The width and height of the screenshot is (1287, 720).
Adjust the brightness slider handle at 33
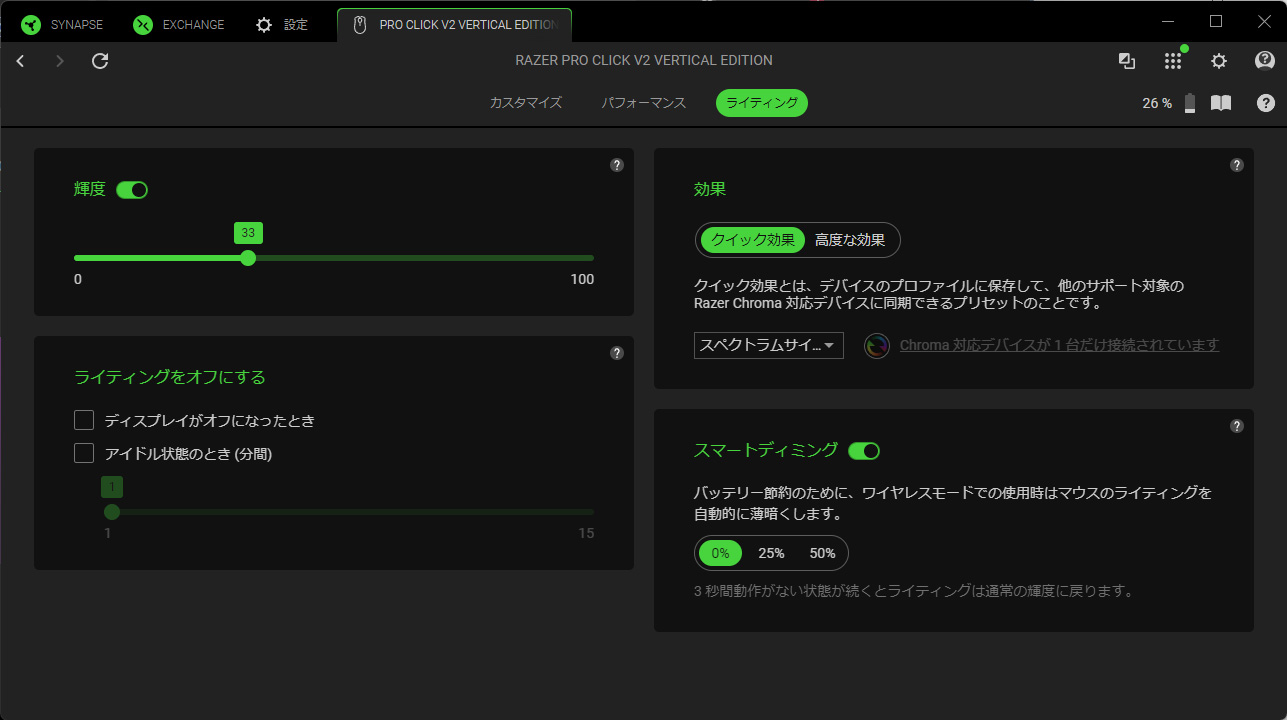[x=248, y=258]
